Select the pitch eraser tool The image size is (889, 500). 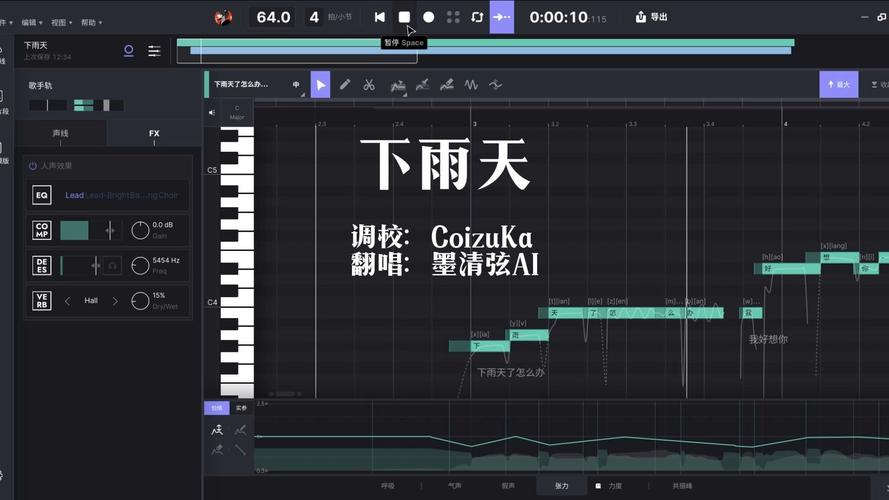(447, 84)
